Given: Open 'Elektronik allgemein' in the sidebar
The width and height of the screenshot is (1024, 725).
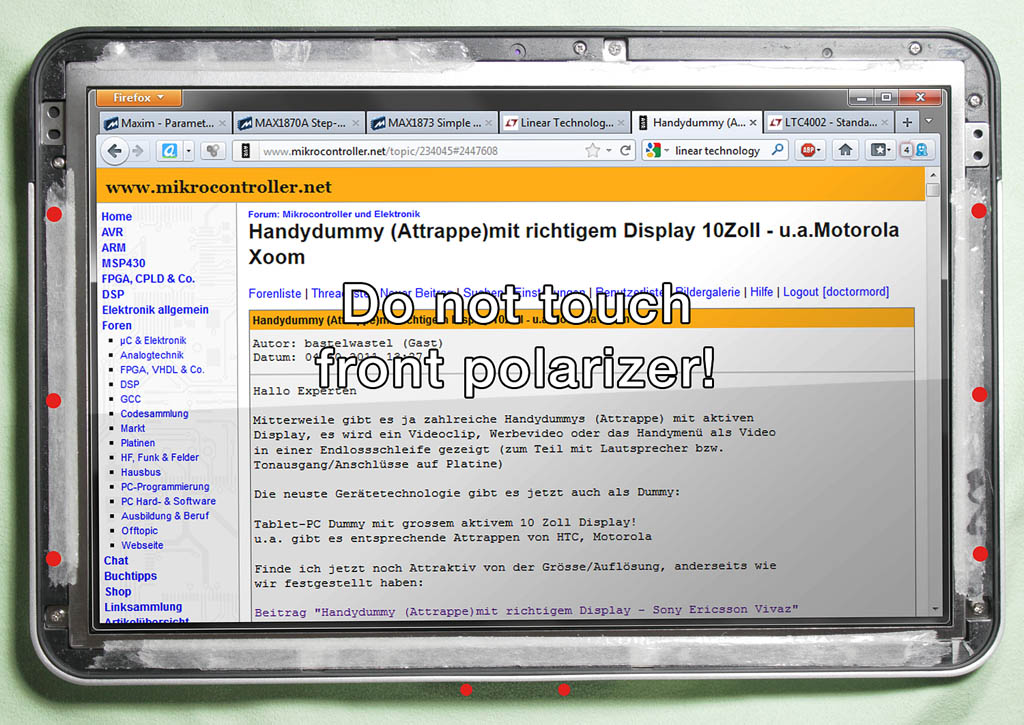Looking at the screenshot, I should (155, 310).
